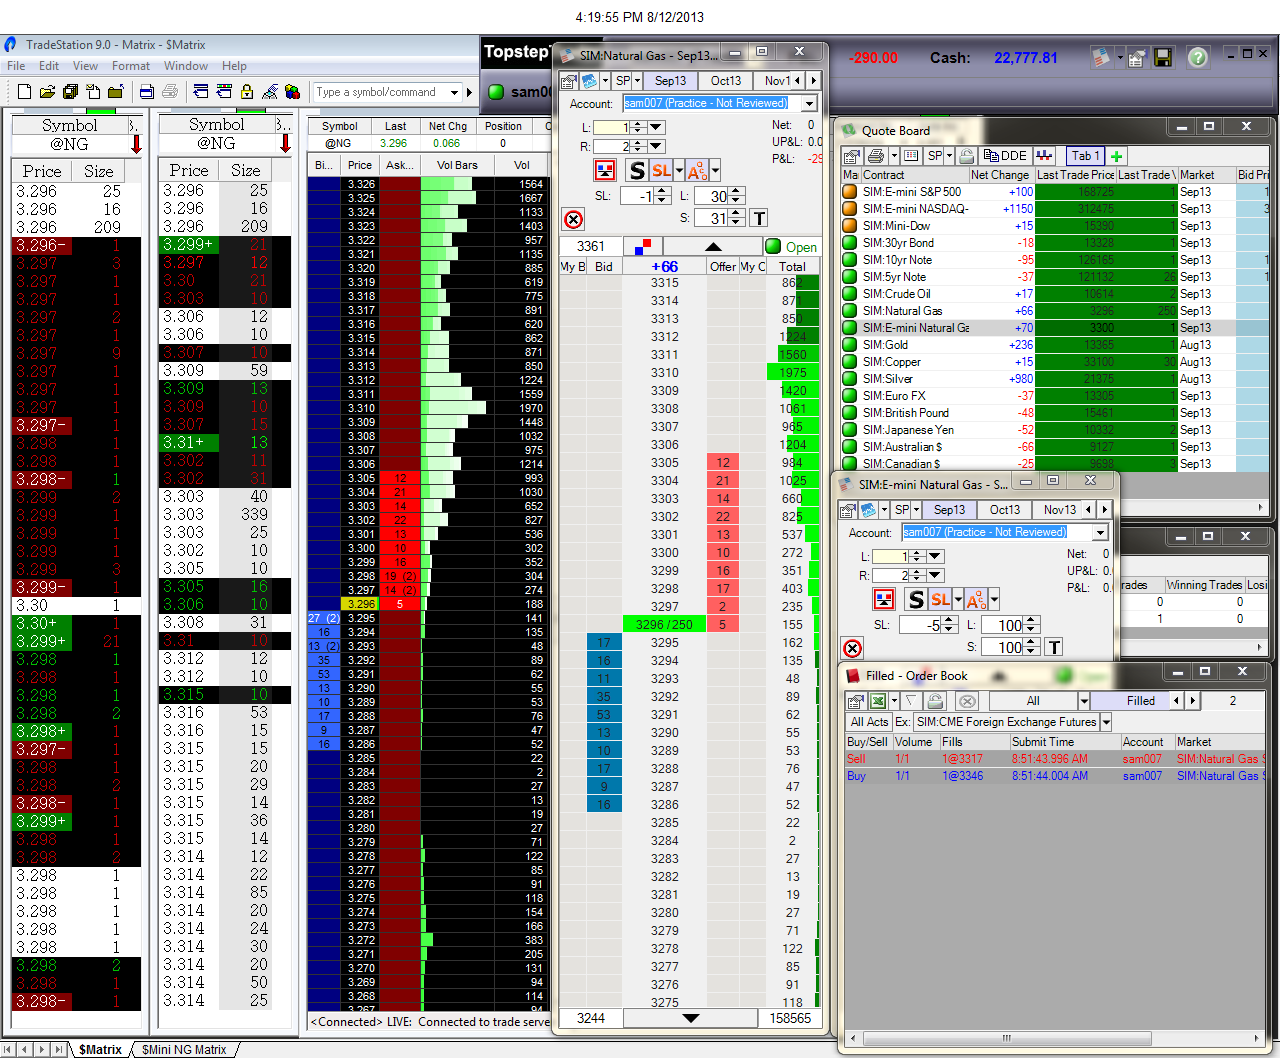
Task: Click the down arrow button below price ladder
Action: coord(690,1018)
